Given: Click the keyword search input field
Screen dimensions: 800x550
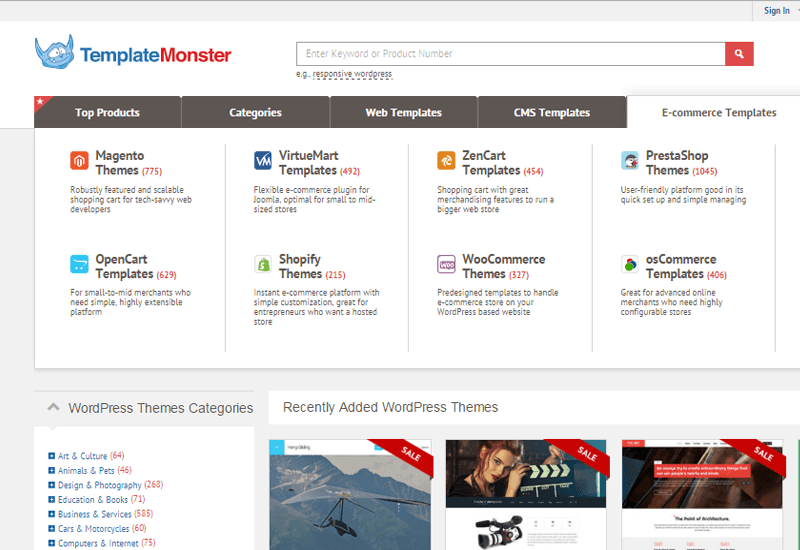Looking at the screenshot, I should 510,54.
